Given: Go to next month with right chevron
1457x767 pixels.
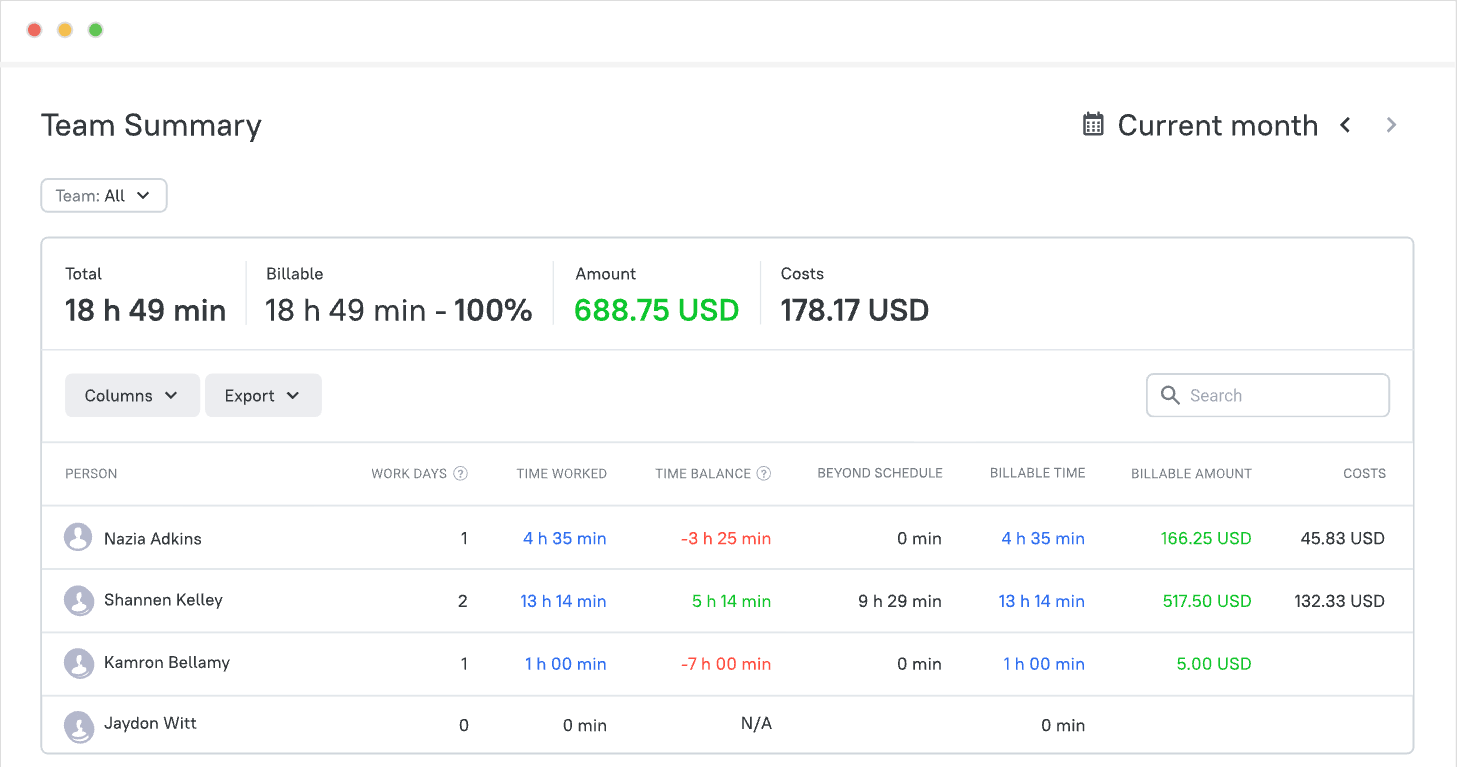Looking at the screenshot, I should (1391, 125).
